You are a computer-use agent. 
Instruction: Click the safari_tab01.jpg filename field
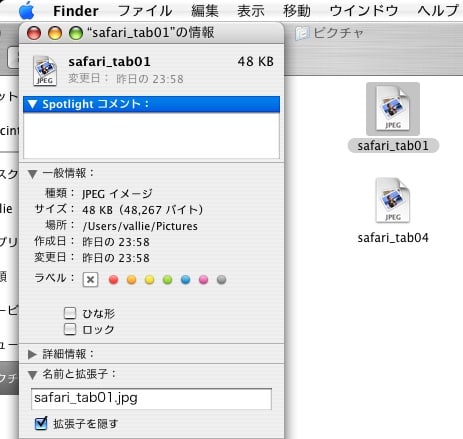[x=151, y=399]
